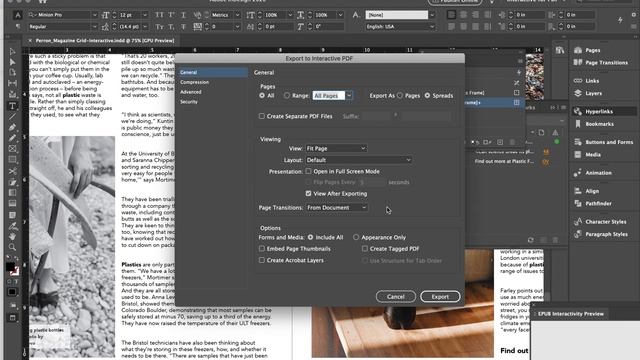Open Page Transitions From Document dropdown

(x=337, y=208)
